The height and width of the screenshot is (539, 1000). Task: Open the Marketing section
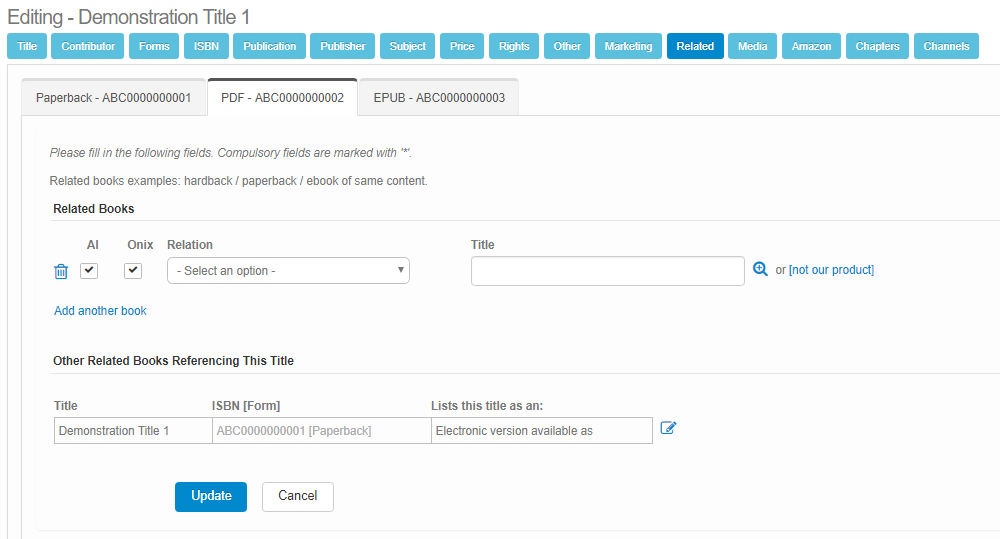click(x=628, y=46)
